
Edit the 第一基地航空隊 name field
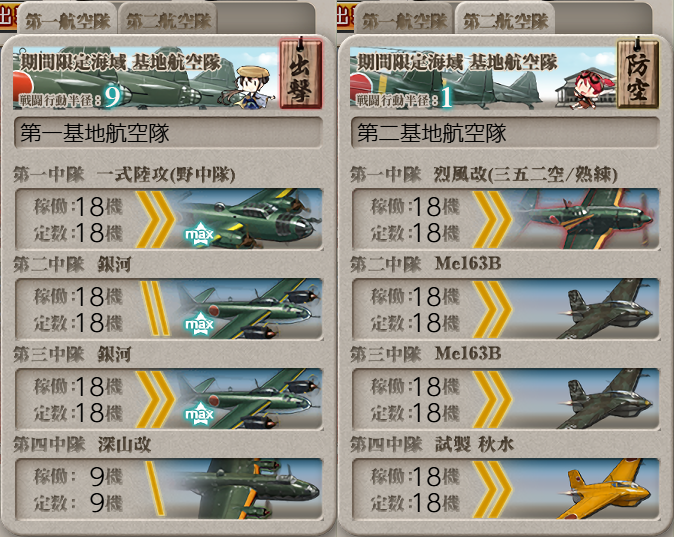click(x=168, y=133)
